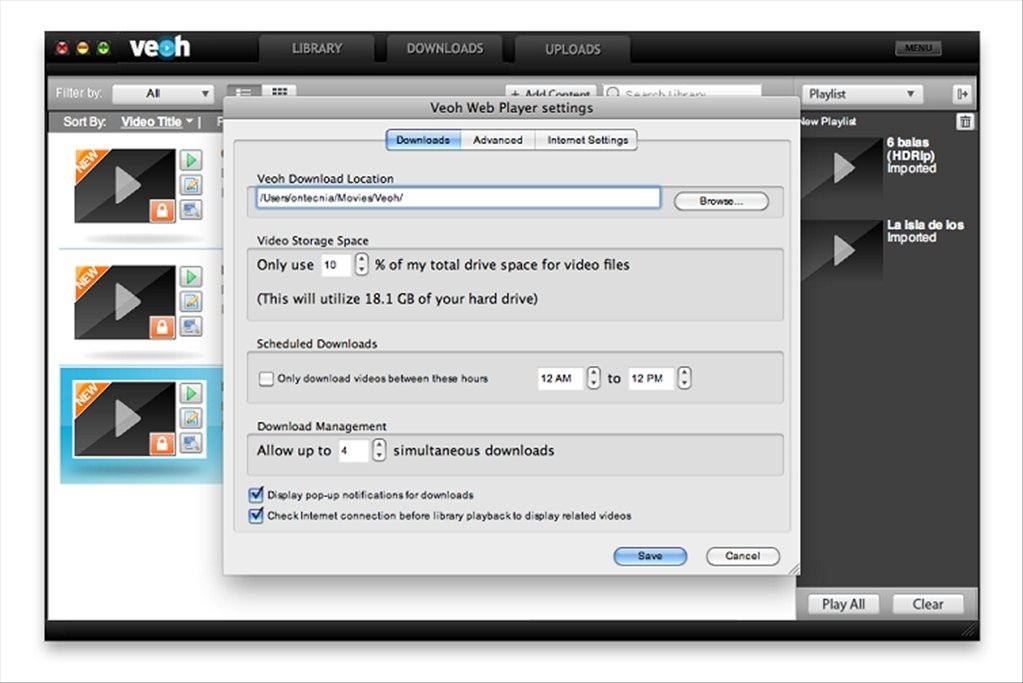Switch to the Downloads settings tab
Image resolution: width=1023 pixels, height=683 pixels.
click(423, 140)
